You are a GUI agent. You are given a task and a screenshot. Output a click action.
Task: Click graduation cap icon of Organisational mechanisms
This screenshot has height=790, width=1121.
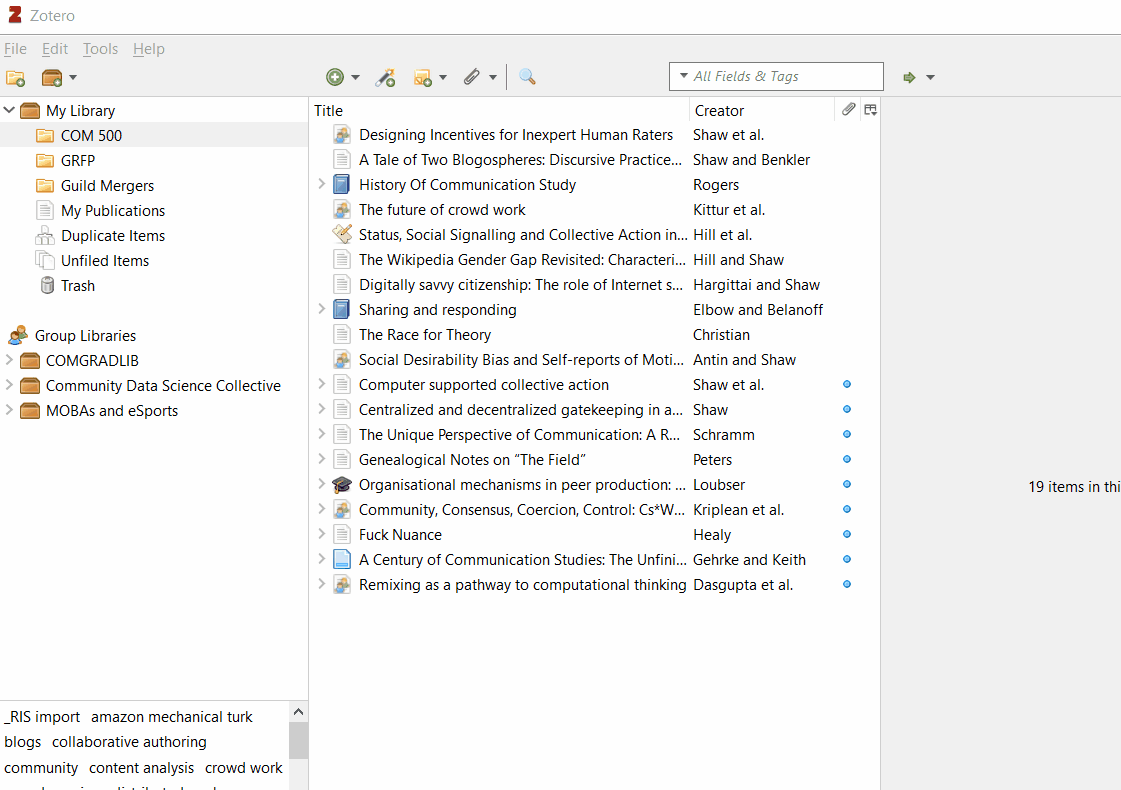[342, 485]
